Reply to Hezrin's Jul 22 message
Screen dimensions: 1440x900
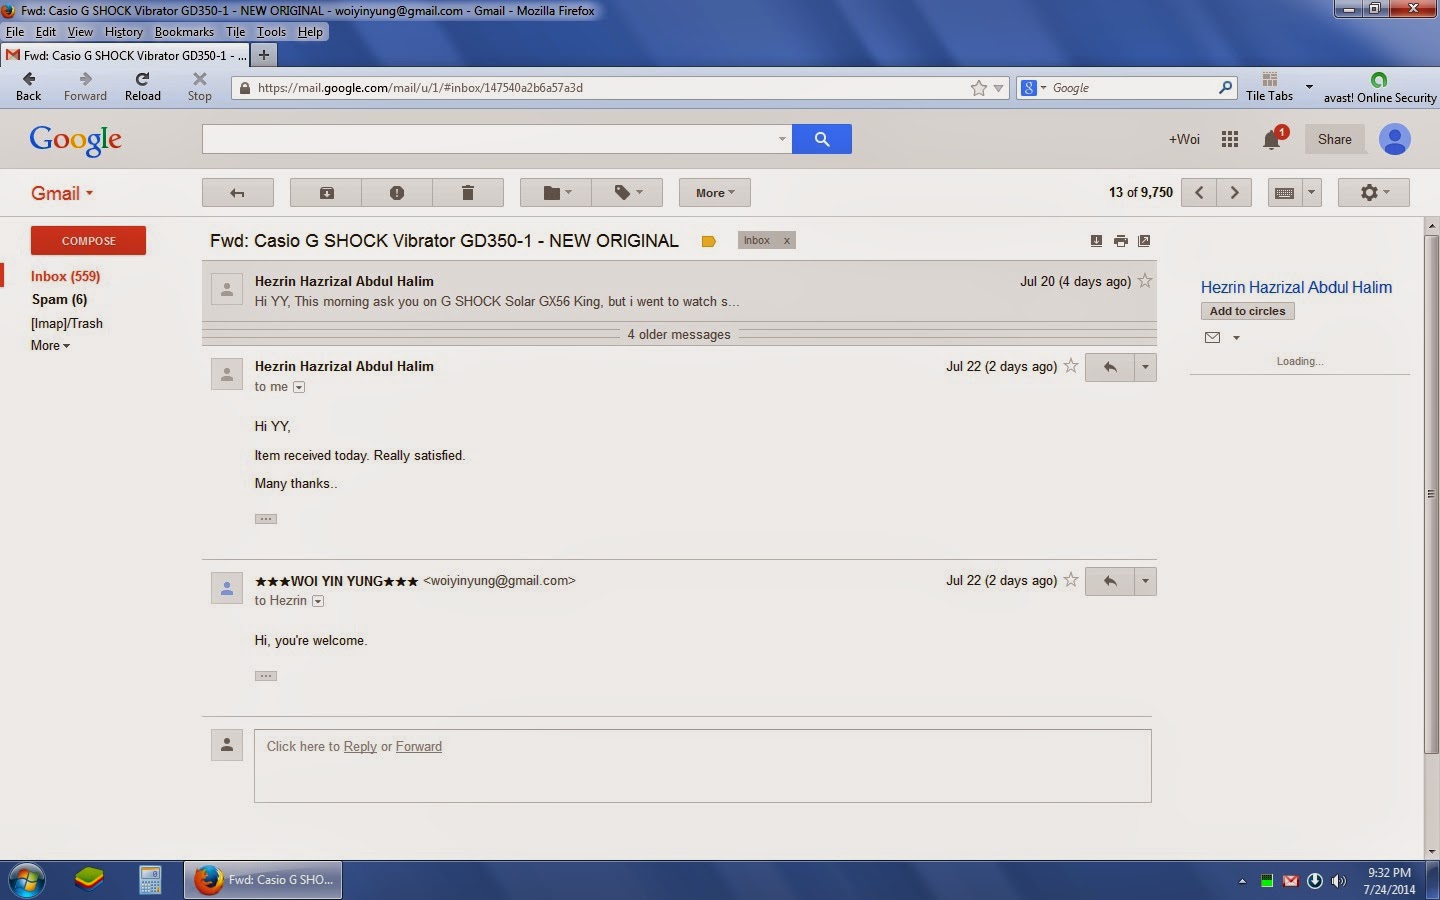coord(1110,367)
